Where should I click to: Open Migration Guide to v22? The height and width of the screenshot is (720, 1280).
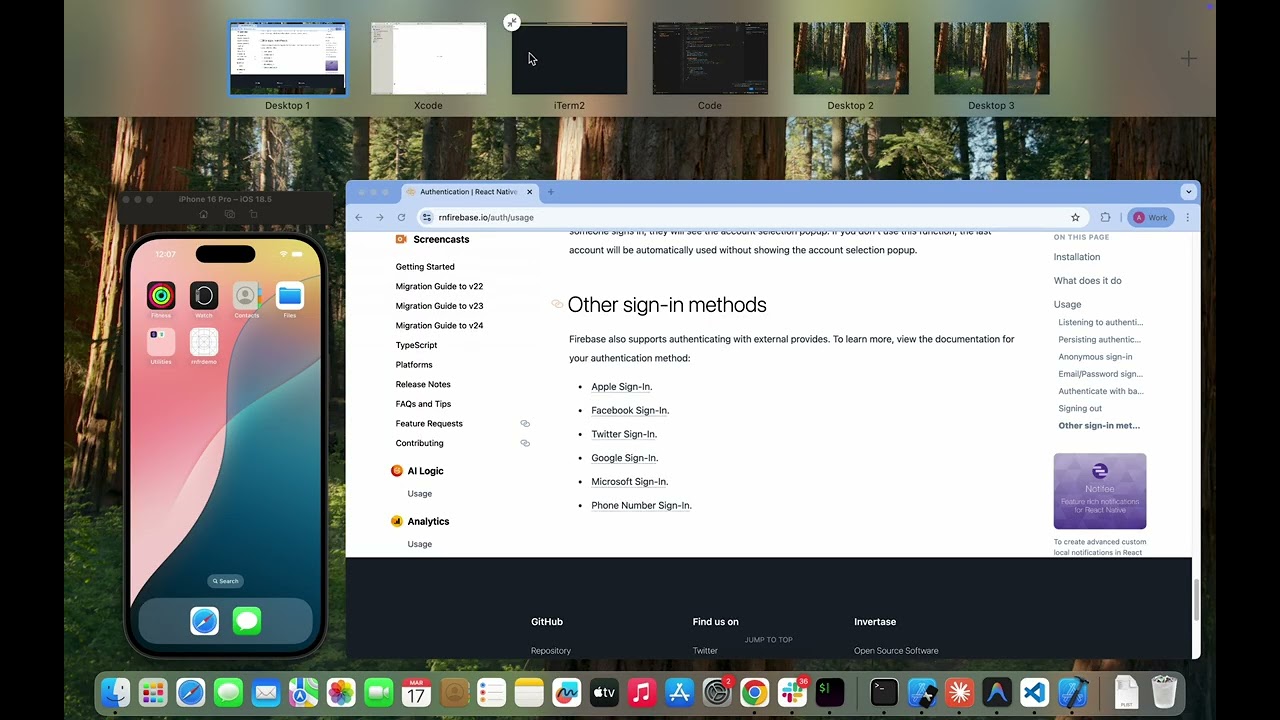[x=439, y=286]
